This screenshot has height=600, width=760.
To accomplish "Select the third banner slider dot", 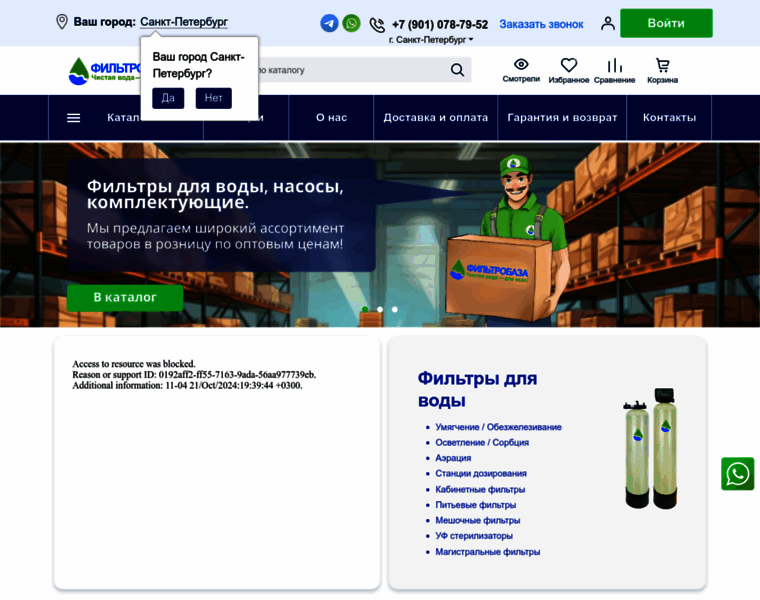I will (x=395, y=309).
